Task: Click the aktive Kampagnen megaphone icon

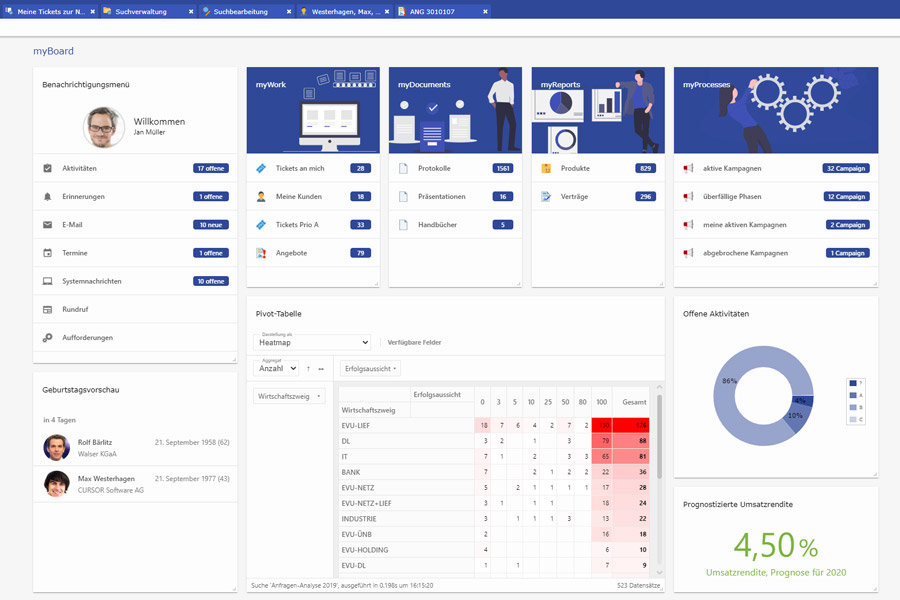Action: click(688, 169)
